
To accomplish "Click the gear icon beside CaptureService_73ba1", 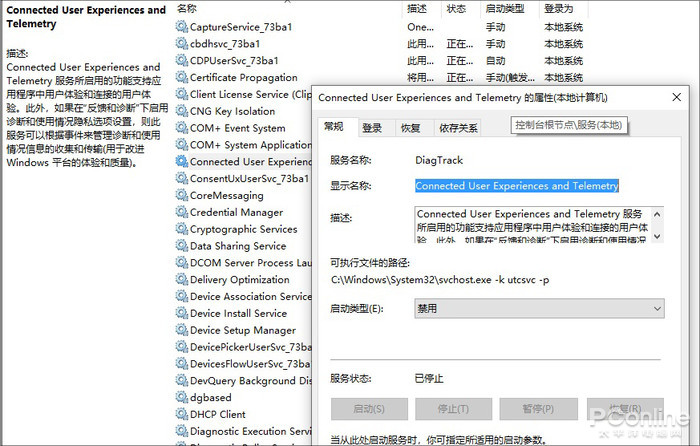I will [x=182, y=27].
